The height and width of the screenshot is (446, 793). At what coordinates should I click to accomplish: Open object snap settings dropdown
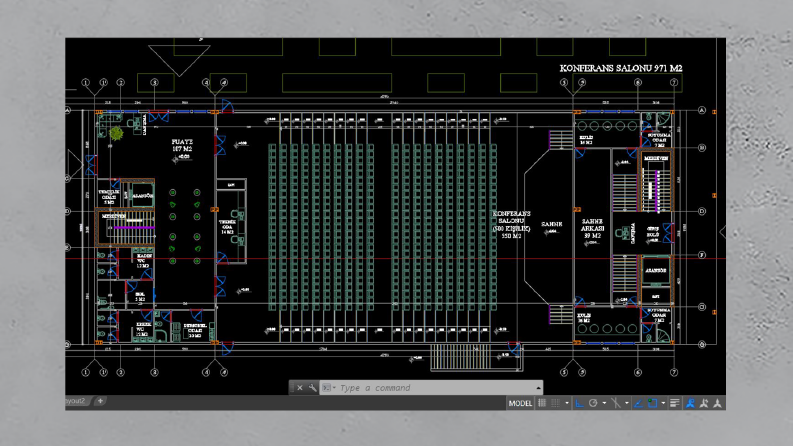[663, 403]
